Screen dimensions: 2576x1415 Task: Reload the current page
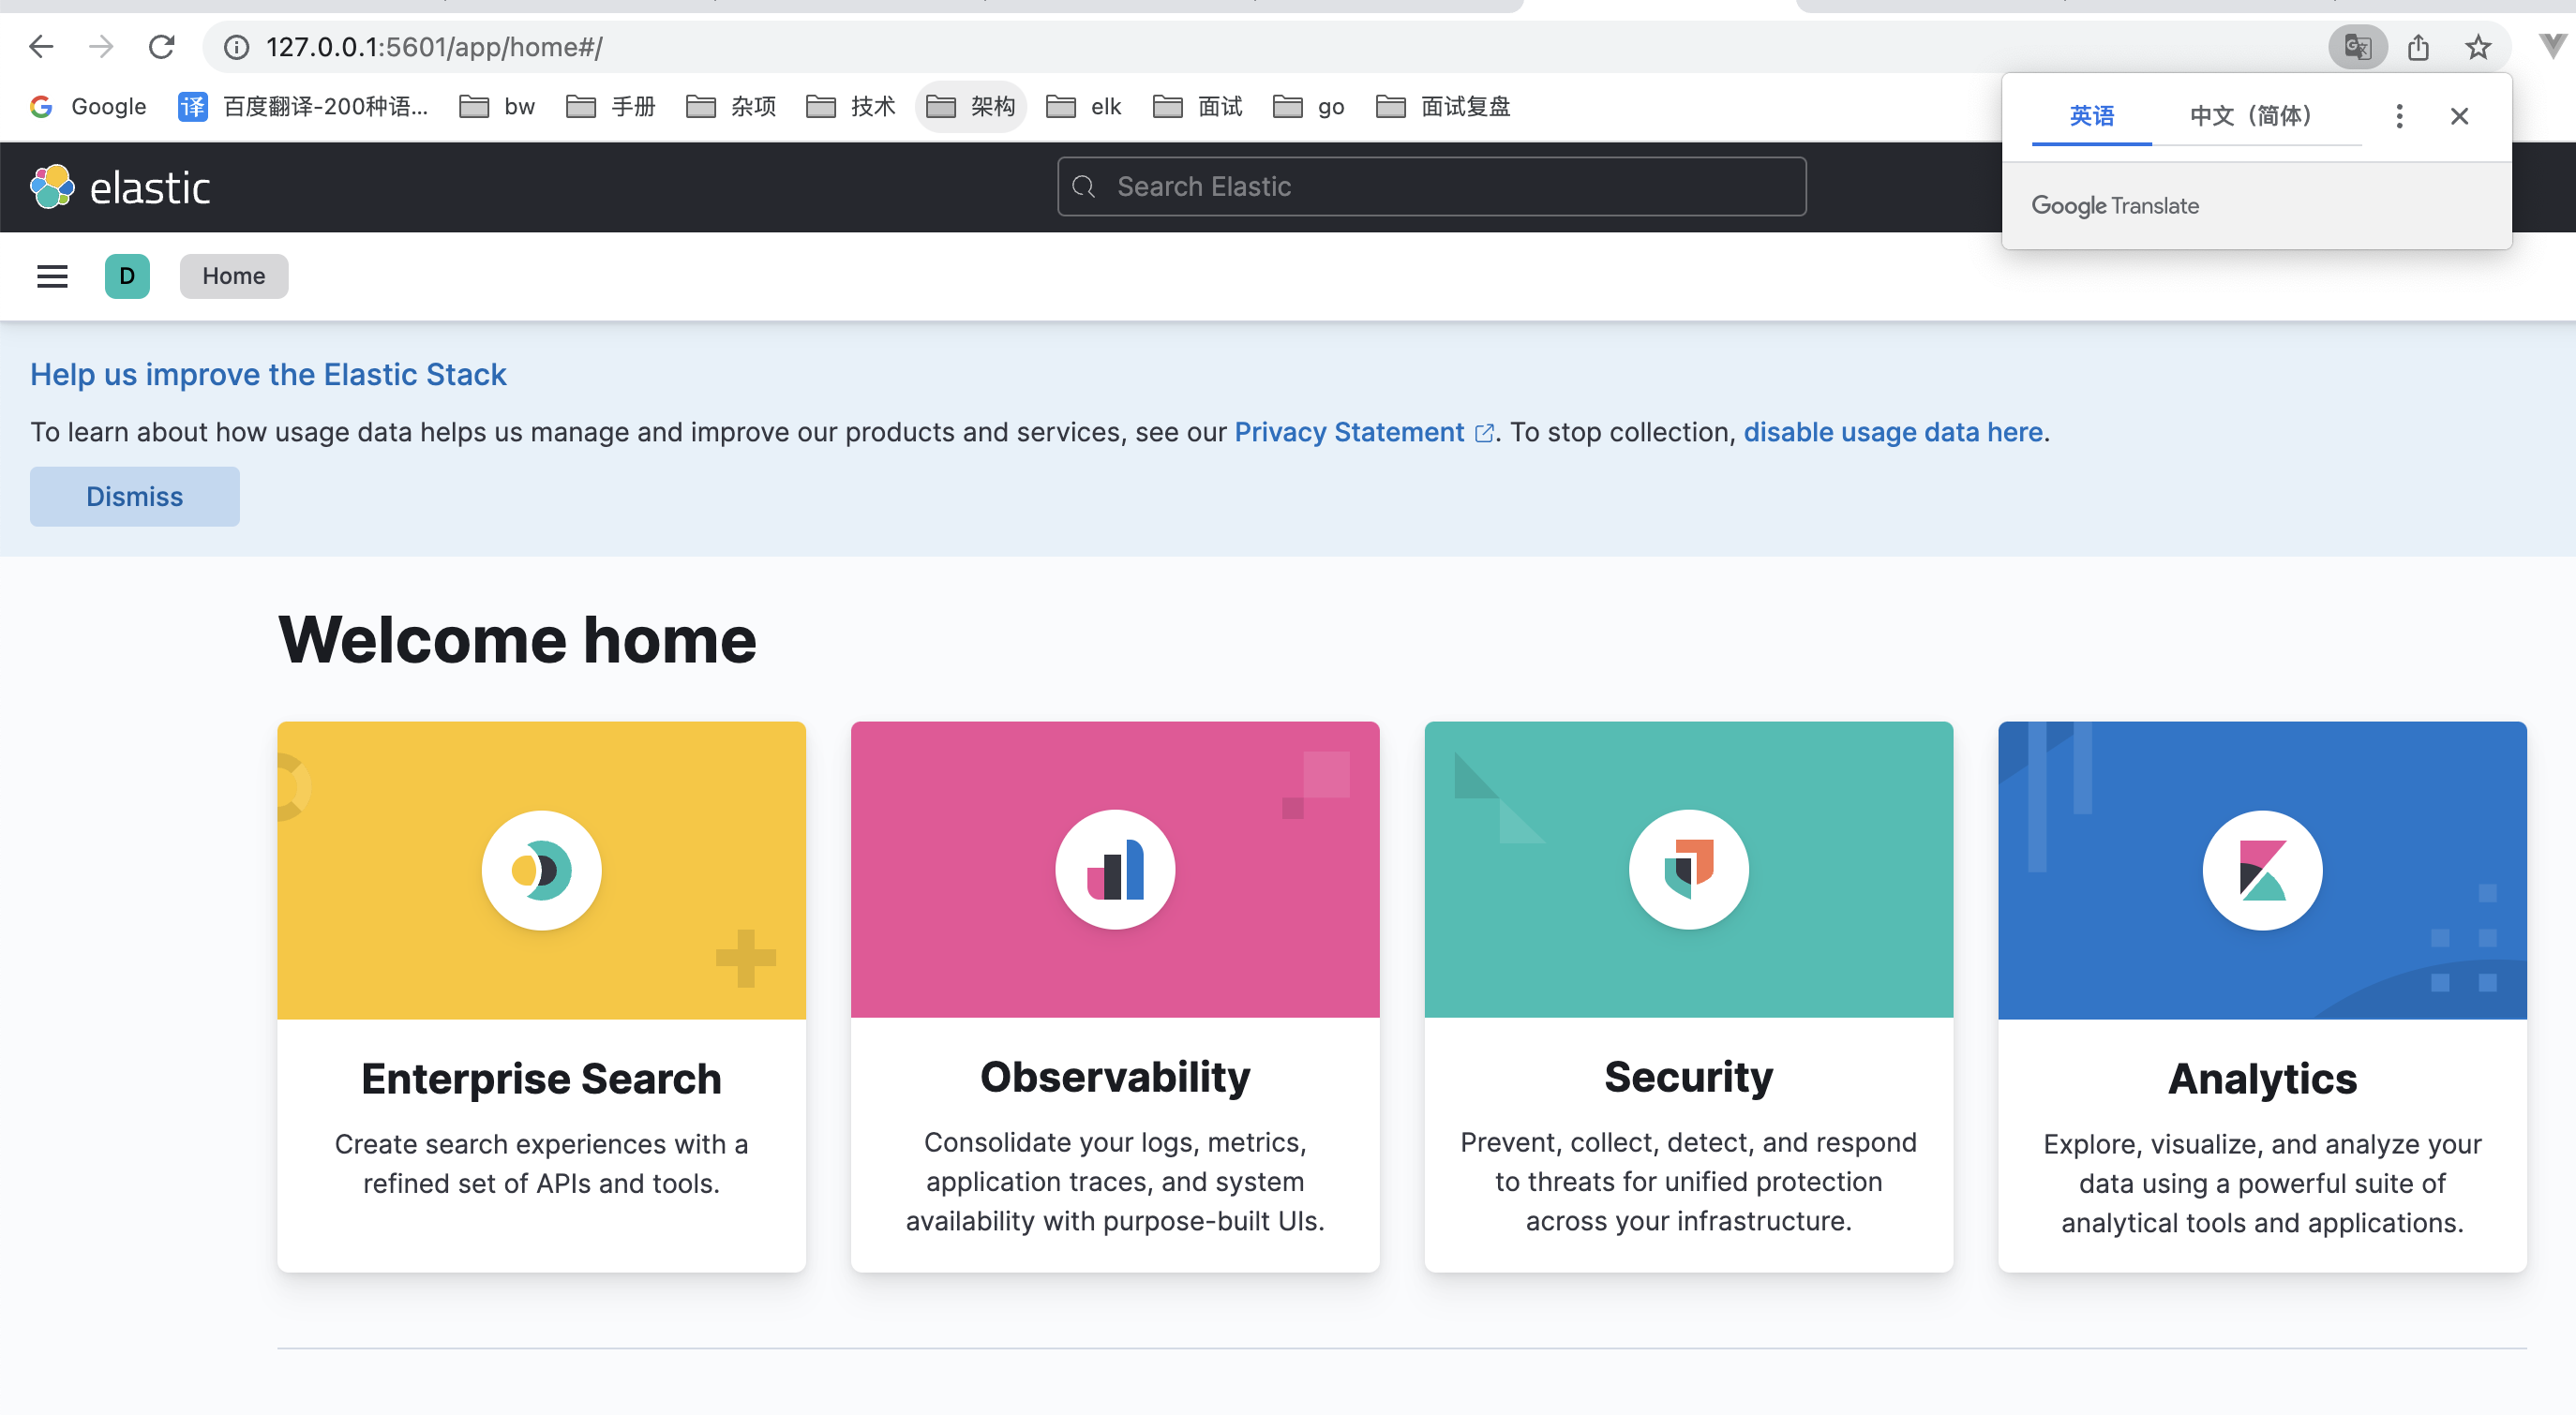(x=161, y=47)
